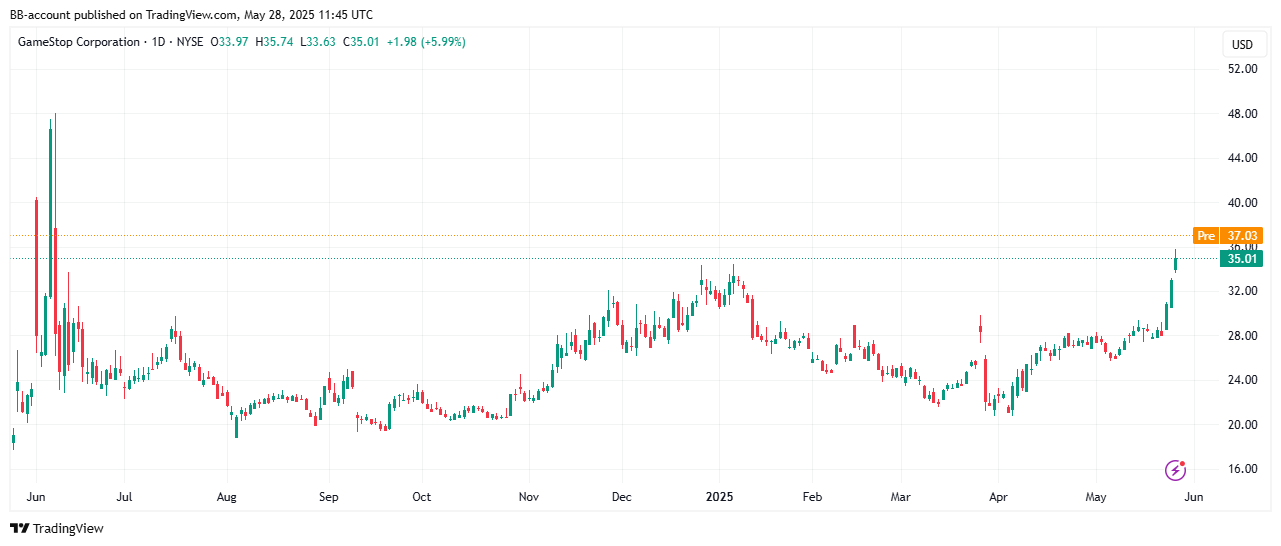Image resolution: width=1281 pixels, height=546 pixels.
Task: Click the Mar label on time axis
Action: 901,496
